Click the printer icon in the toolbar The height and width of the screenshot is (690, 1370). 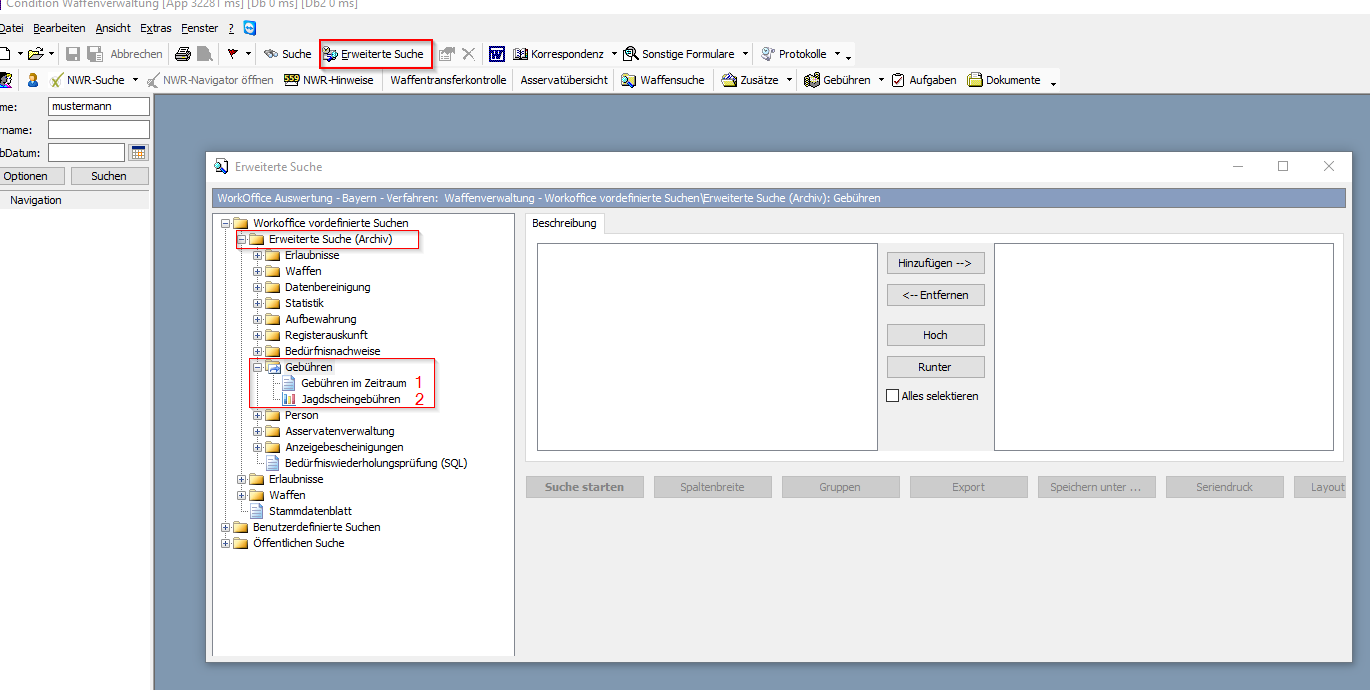[x=183, y=54]
